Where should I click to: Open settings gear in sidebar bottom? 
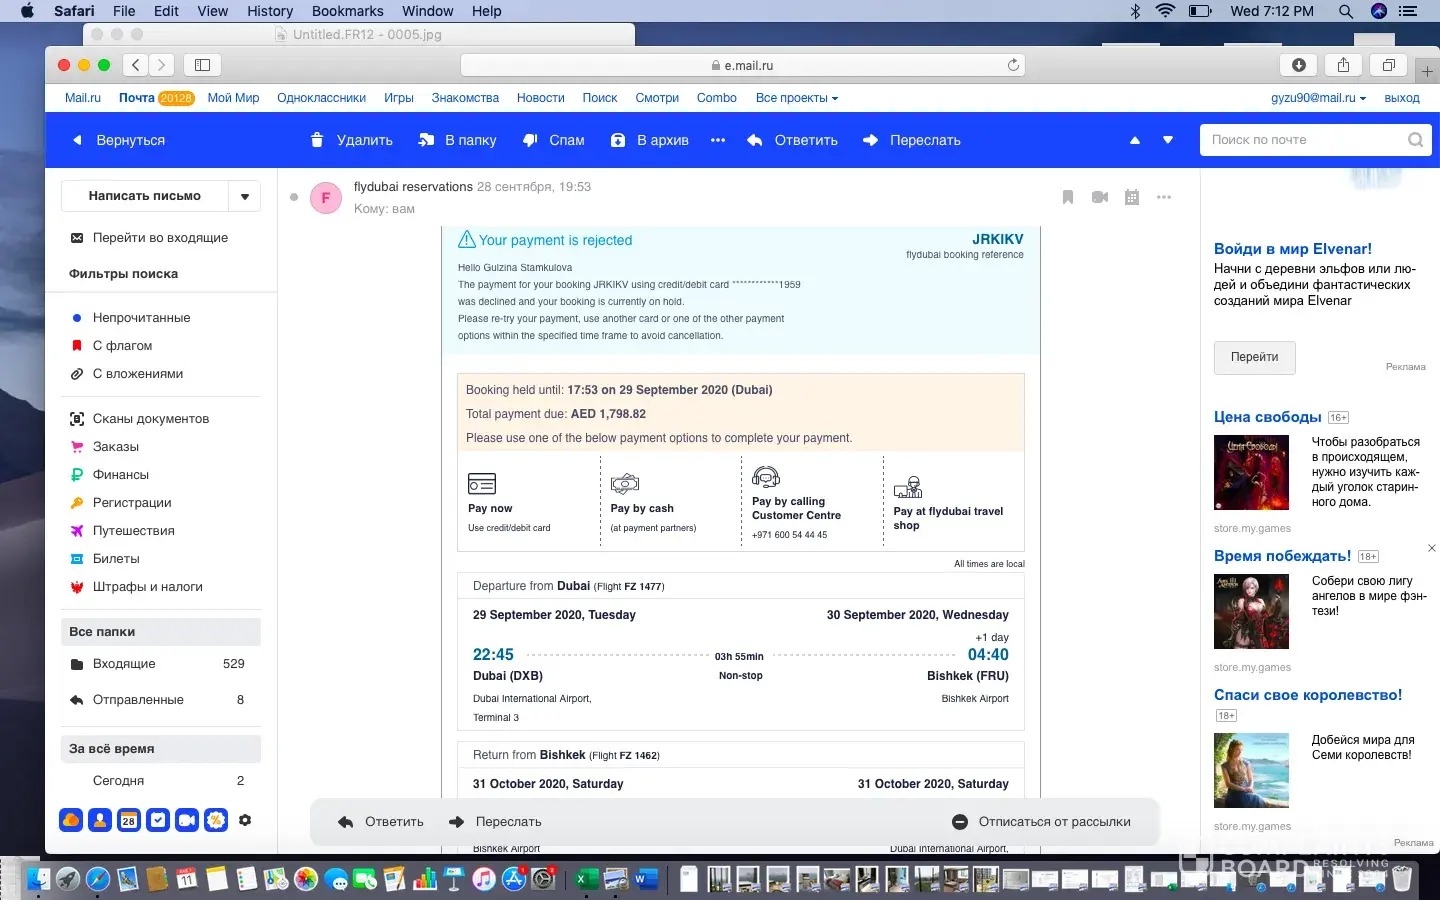[245, 820]
